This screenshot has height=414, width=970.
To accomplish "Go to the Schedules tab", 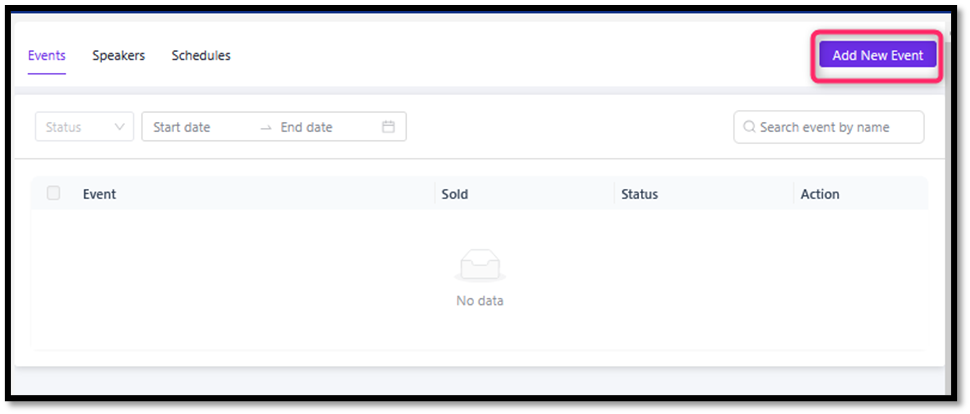I will (x=201, y=55).
